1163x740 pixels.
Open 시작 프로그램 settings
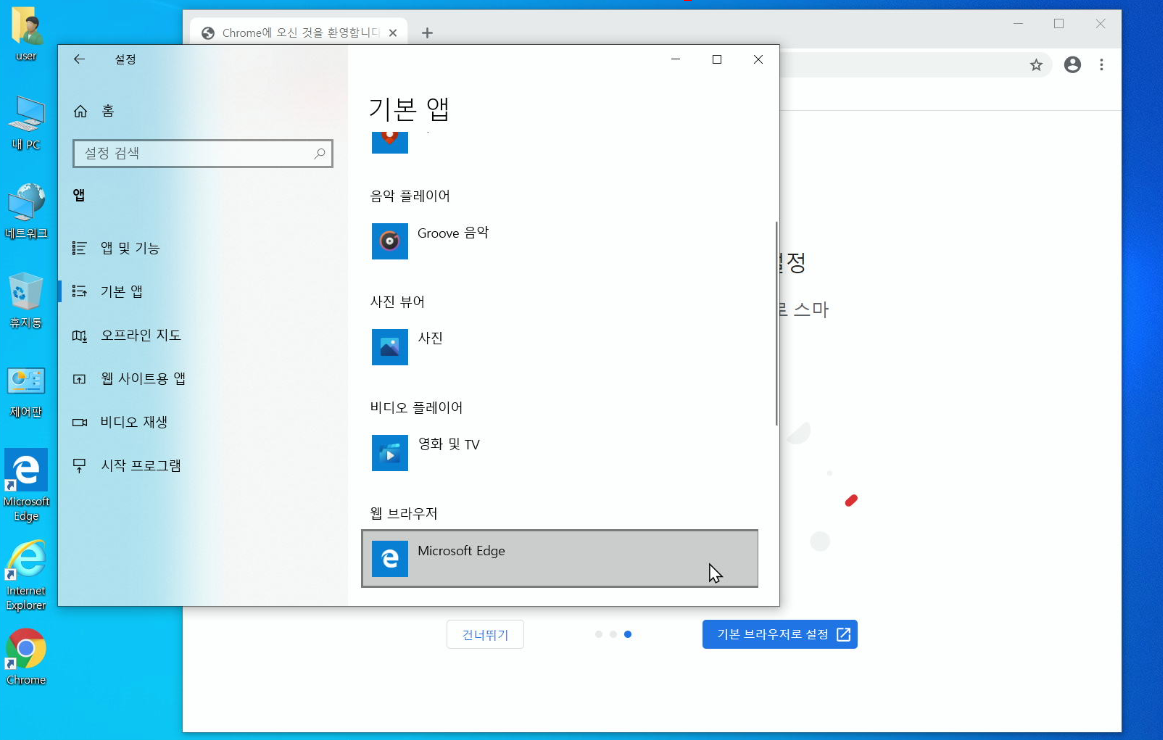126,466
